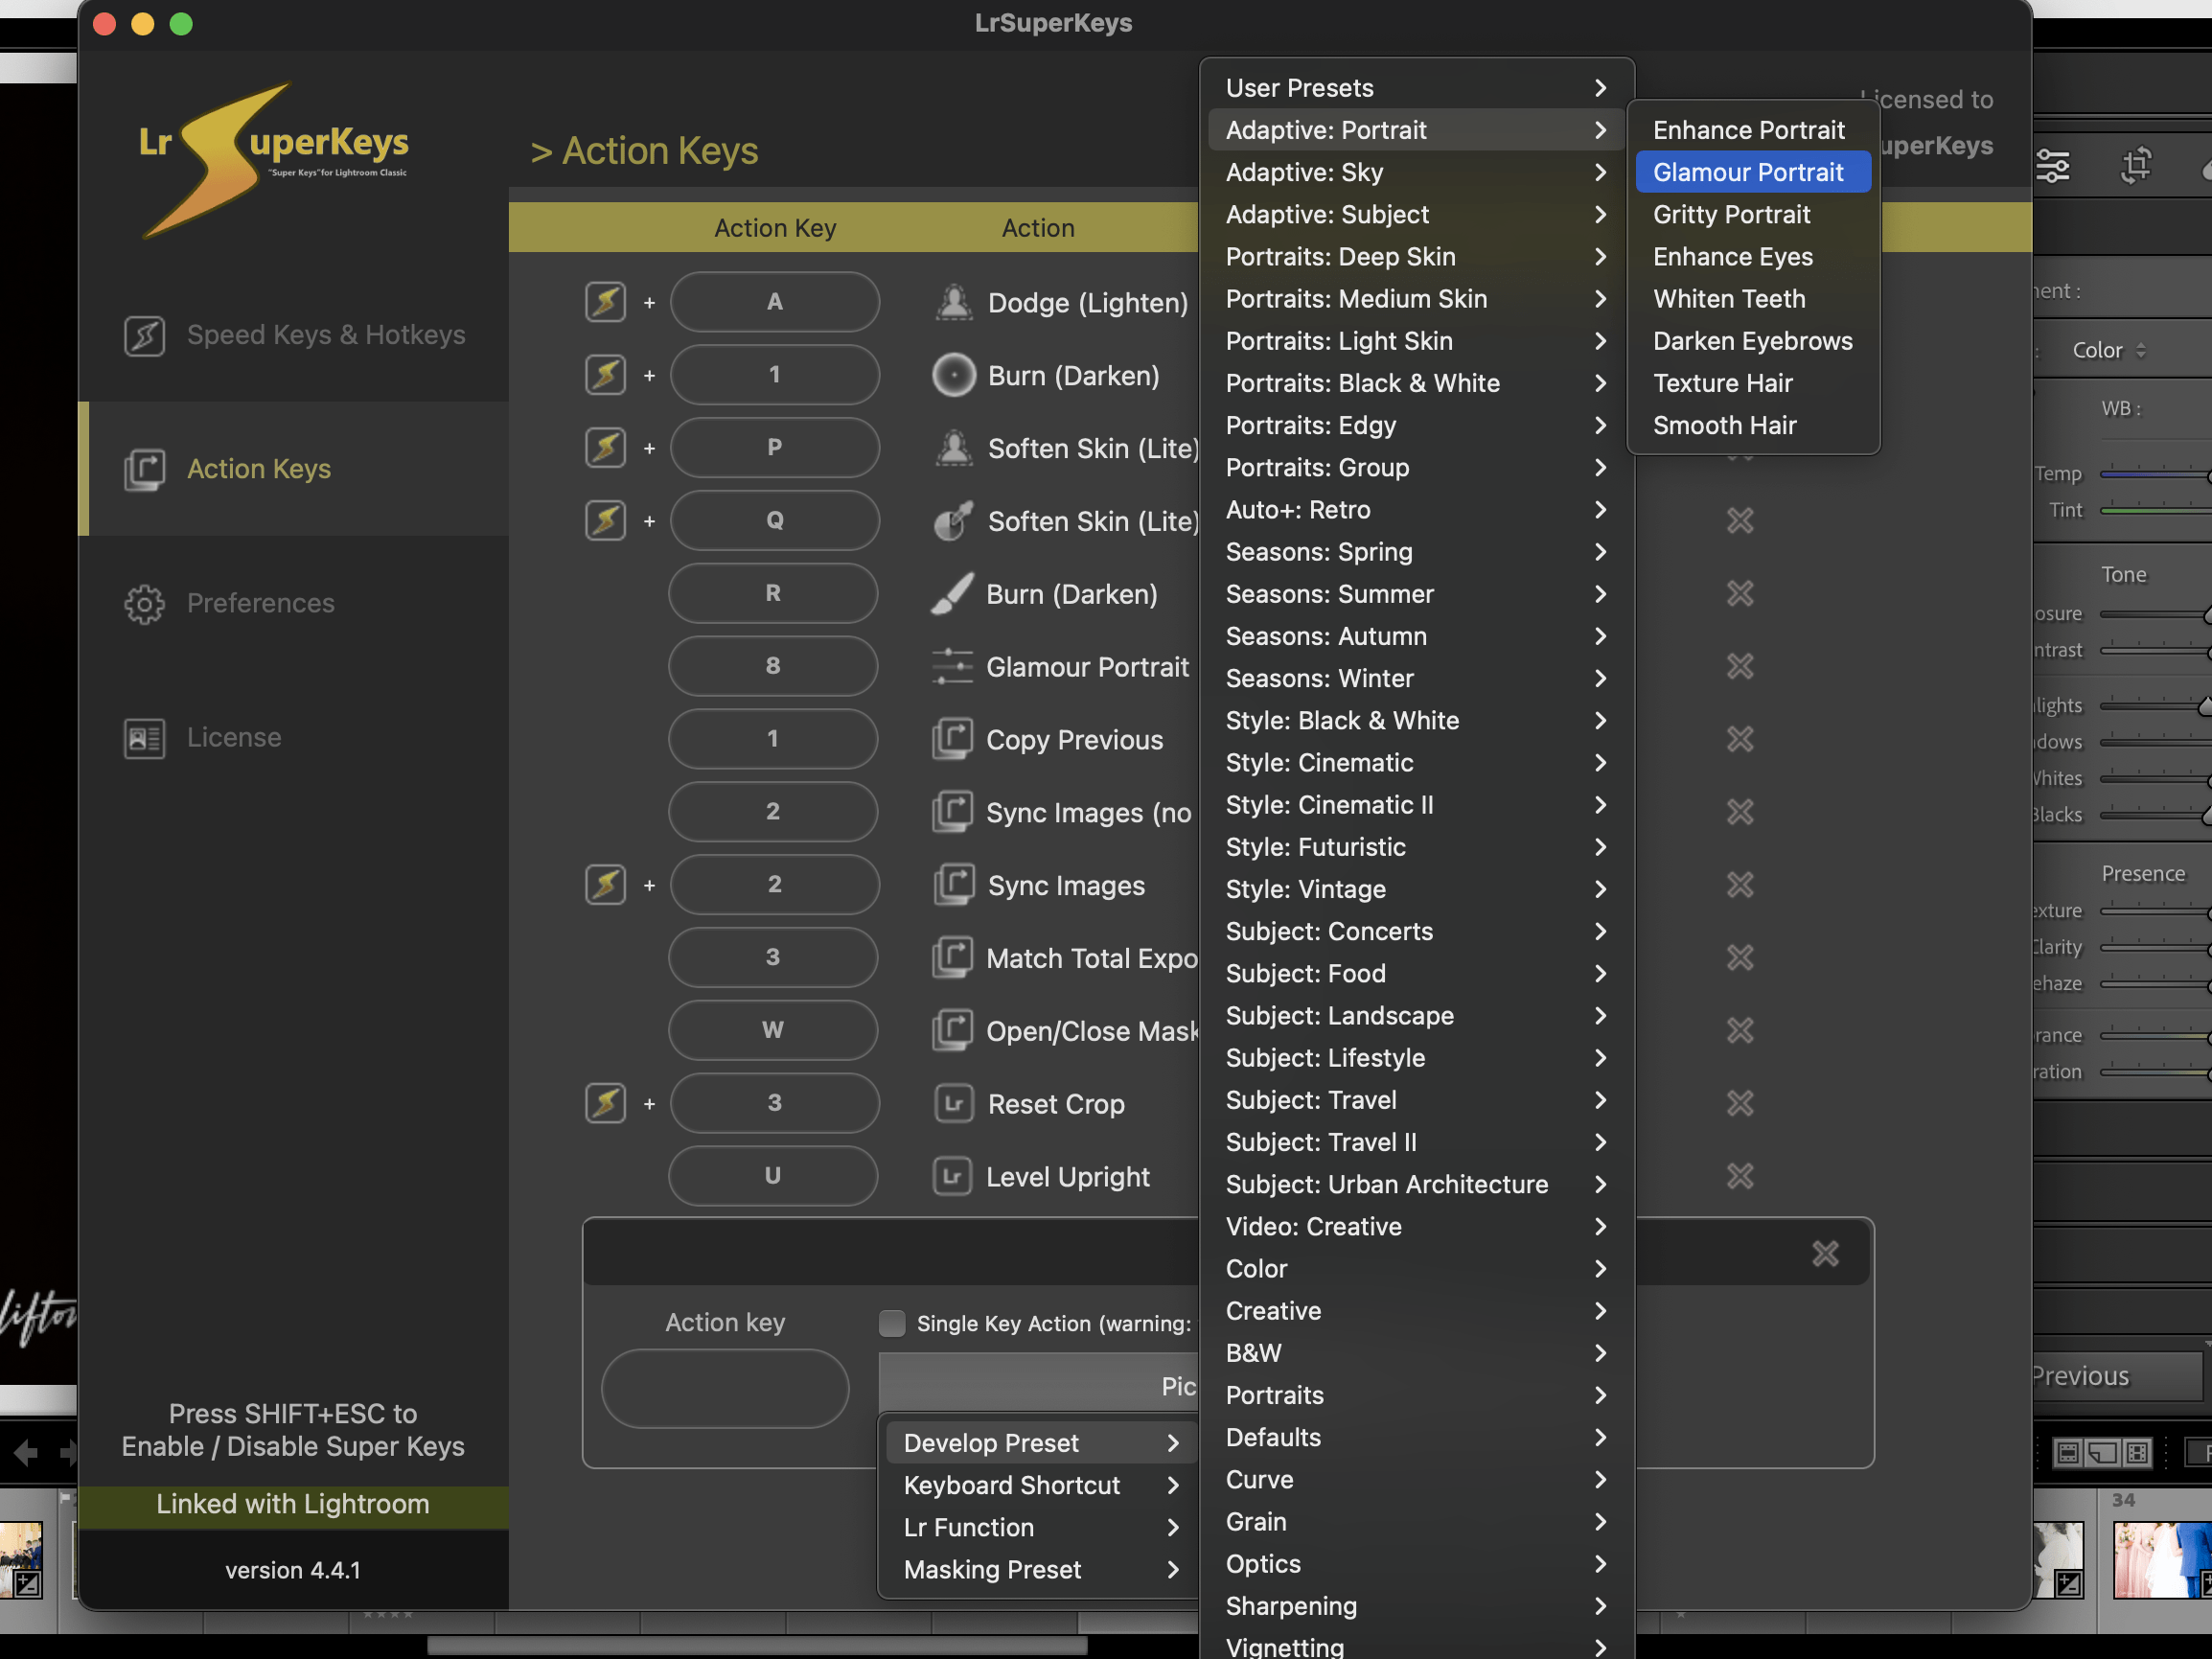Select filmstrip thumbnail numbered 34
Screen dimensions: 2212x1659
pyautogui.click(x=2160, y=1558)
